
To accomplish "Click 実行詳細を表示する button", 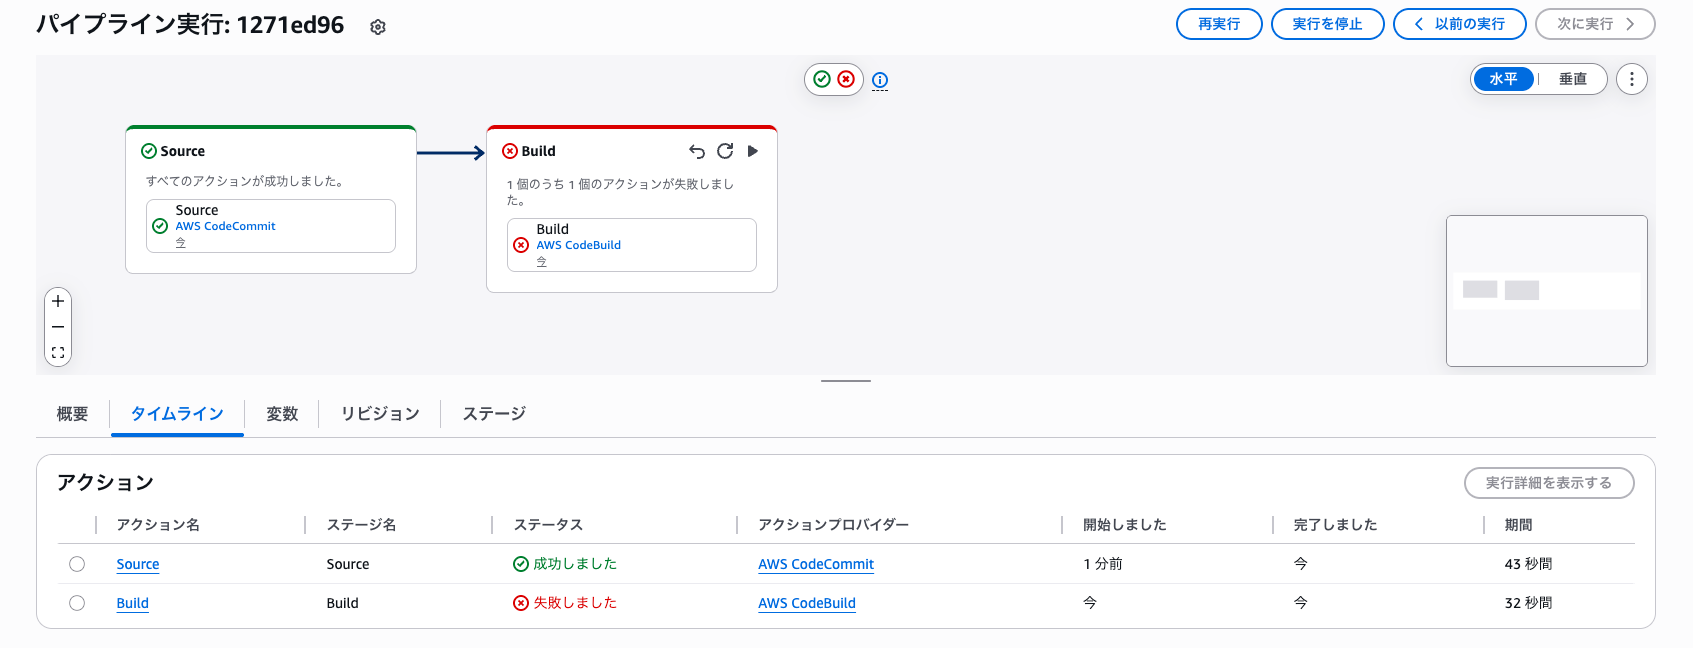I will 1549,483.
